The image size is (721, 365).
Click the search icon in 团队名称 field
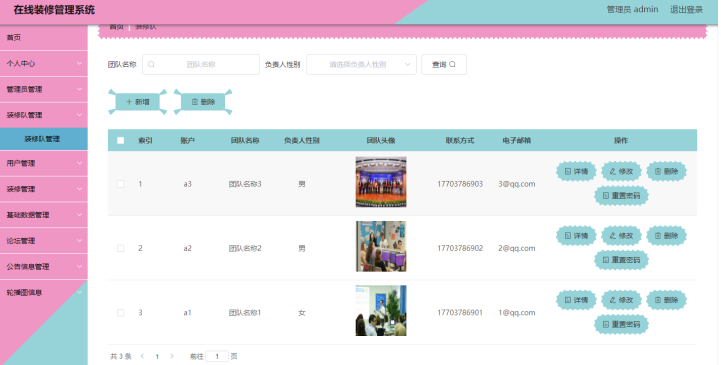tap(151, 64)
